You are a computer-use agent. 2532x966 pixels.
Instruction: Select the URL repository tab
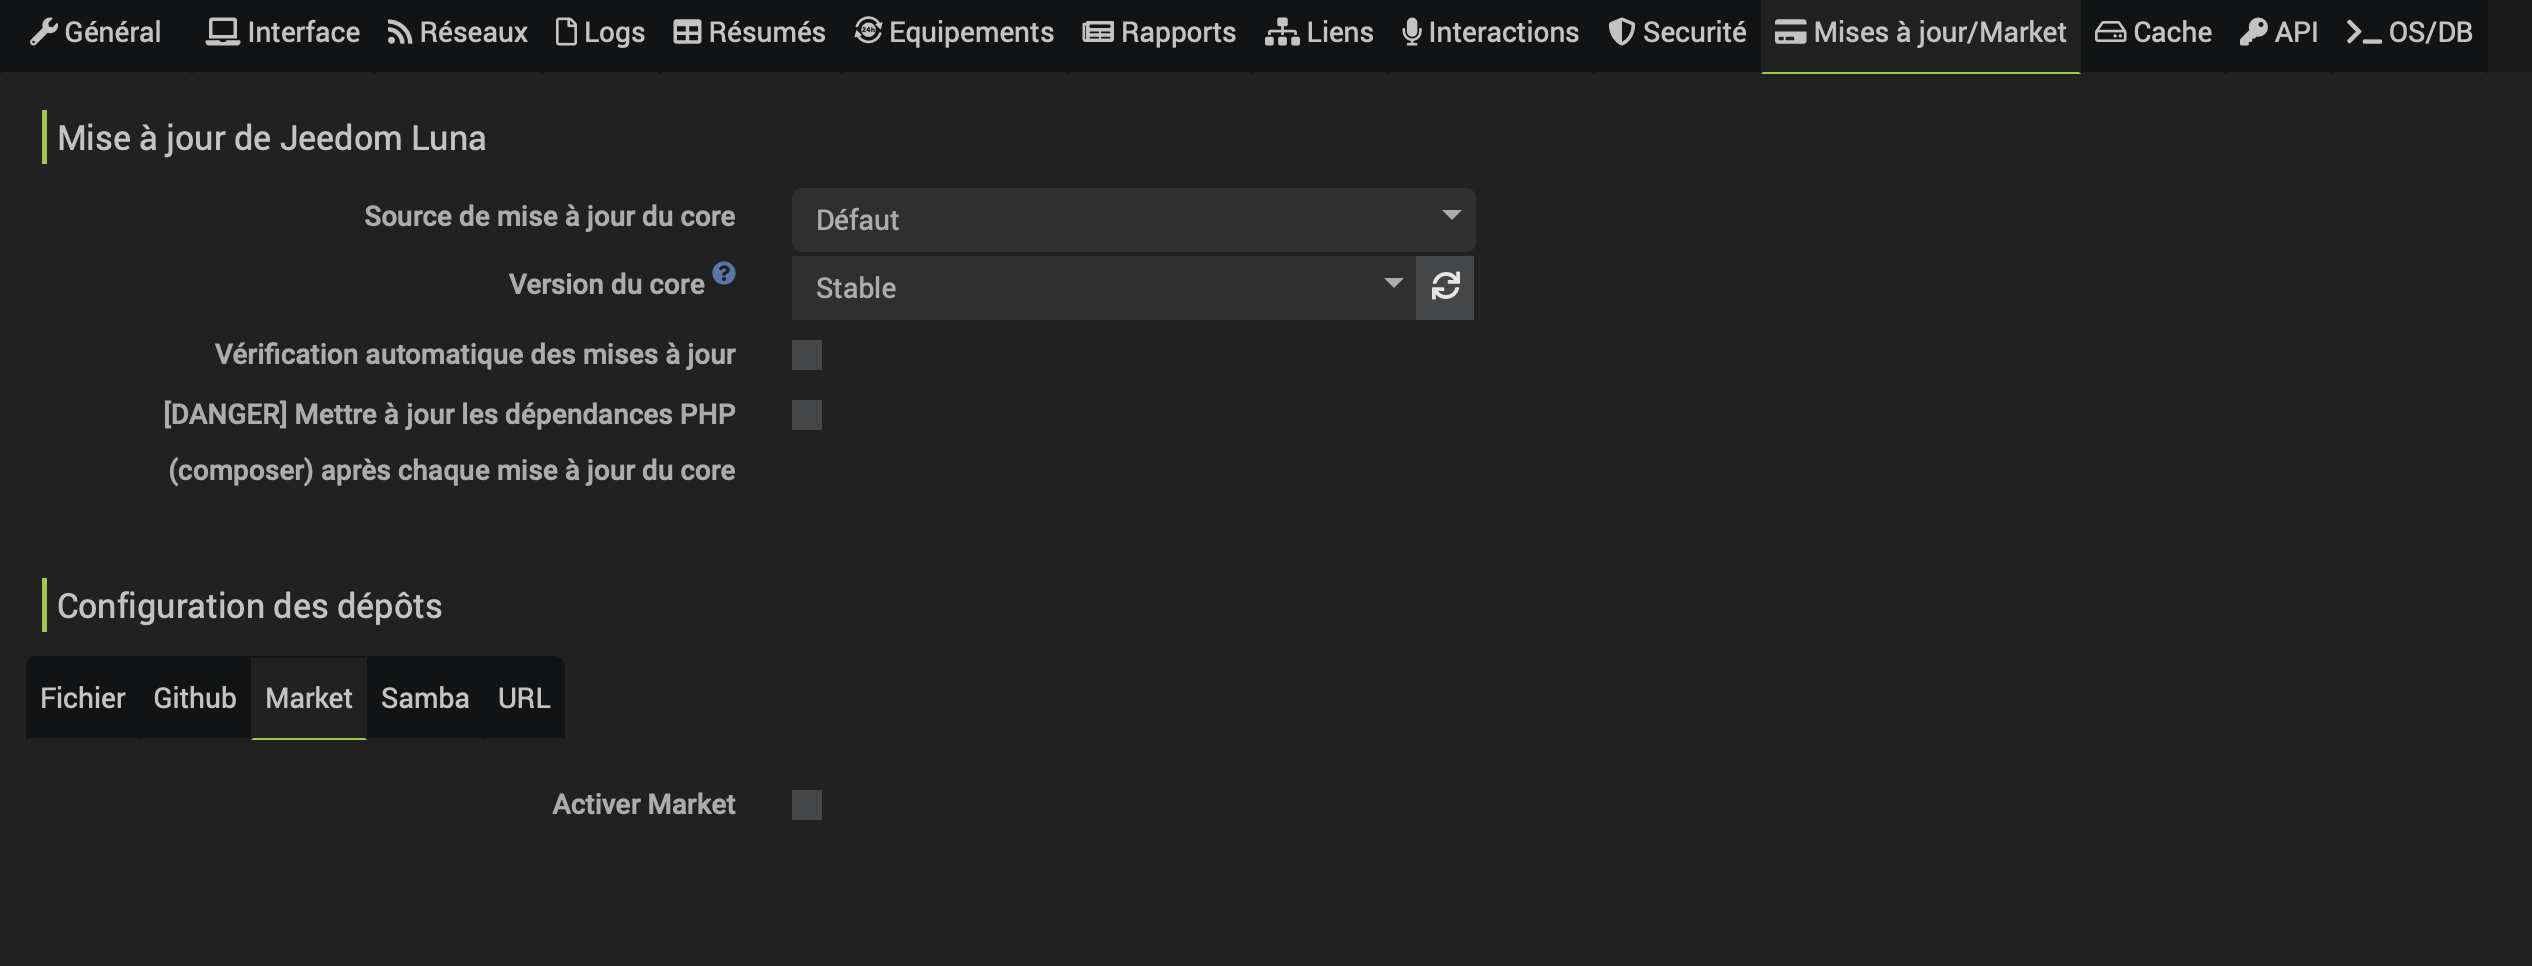(x=524, y=698)
